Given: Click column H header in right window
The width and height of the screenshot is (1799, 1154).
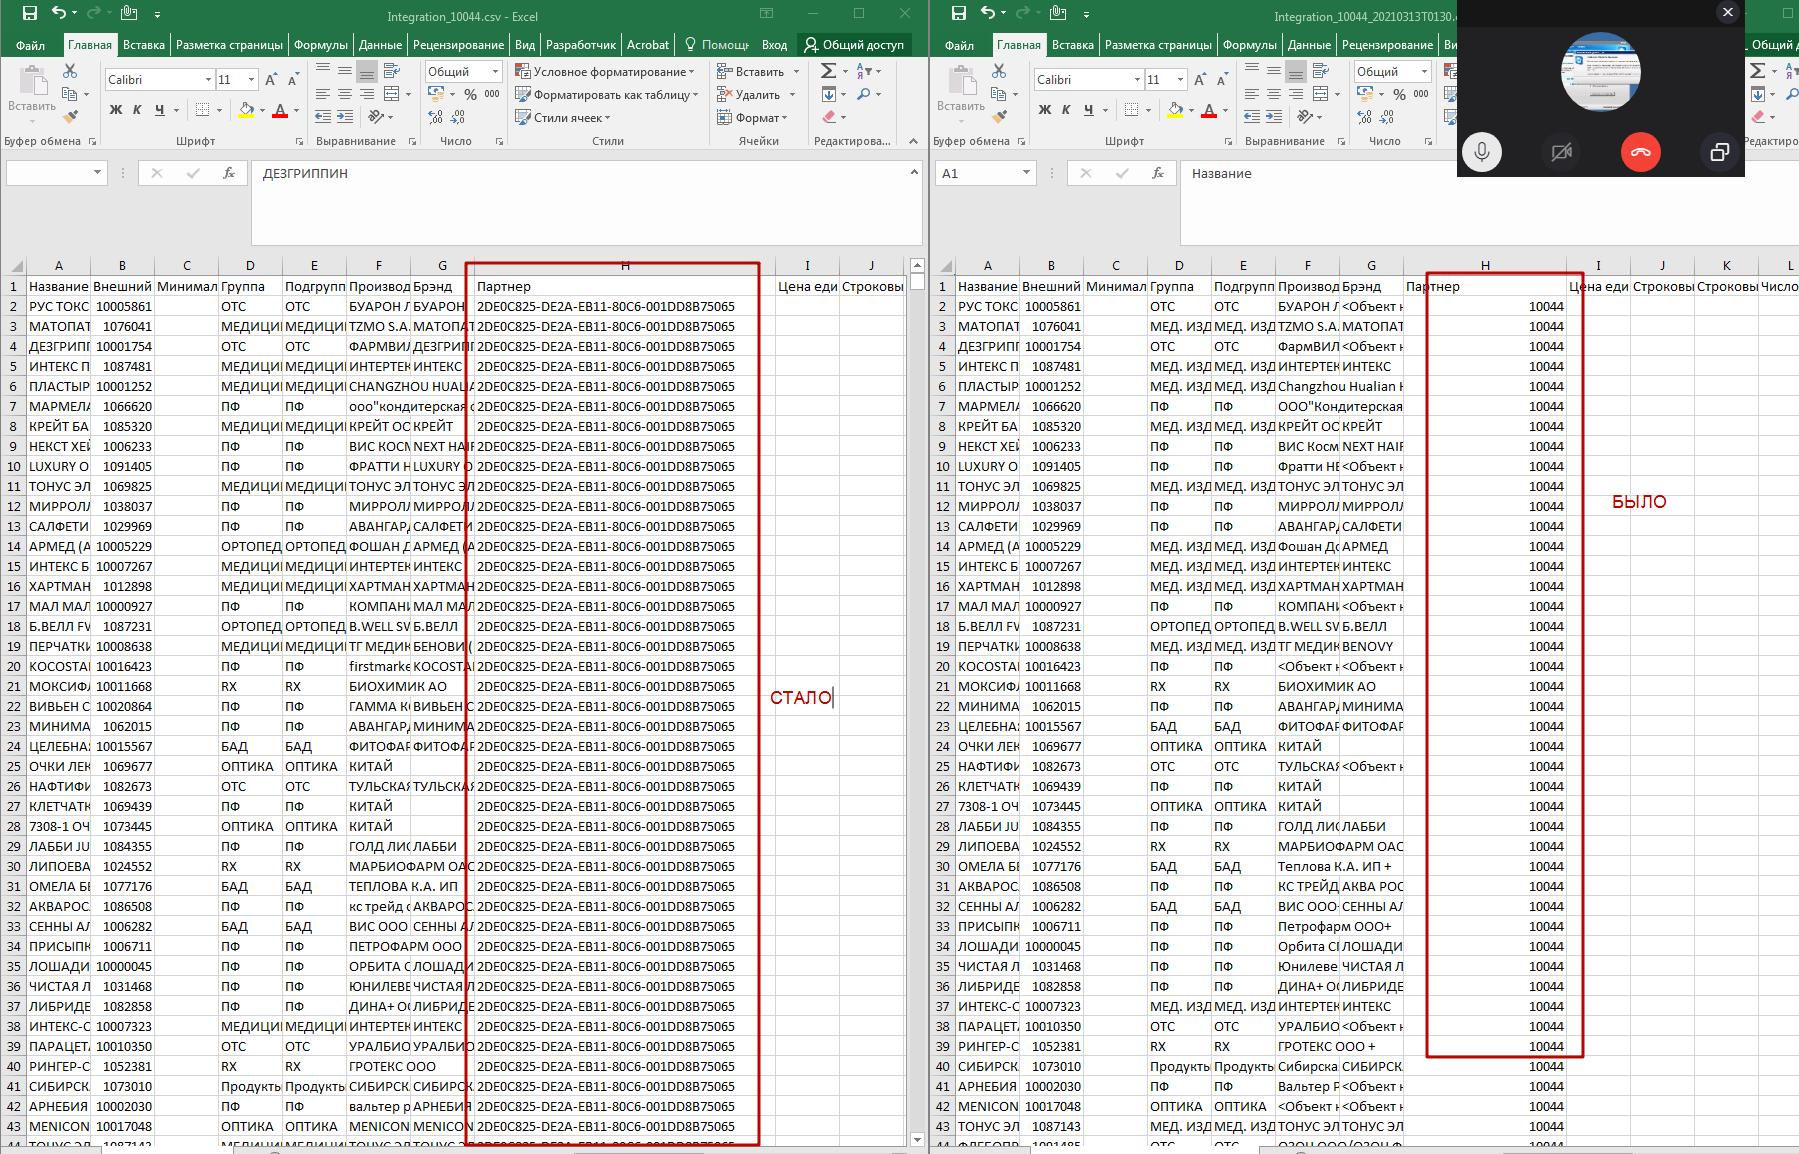Looking at the screenshot, I should pyautogui.click(x=1485, y=265).
